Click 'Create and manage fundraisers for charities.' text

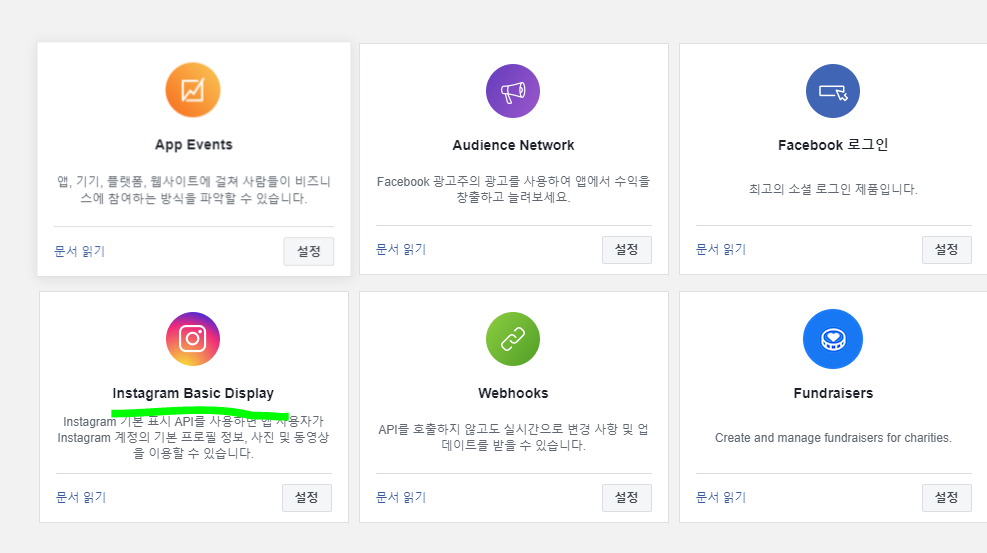833,438
